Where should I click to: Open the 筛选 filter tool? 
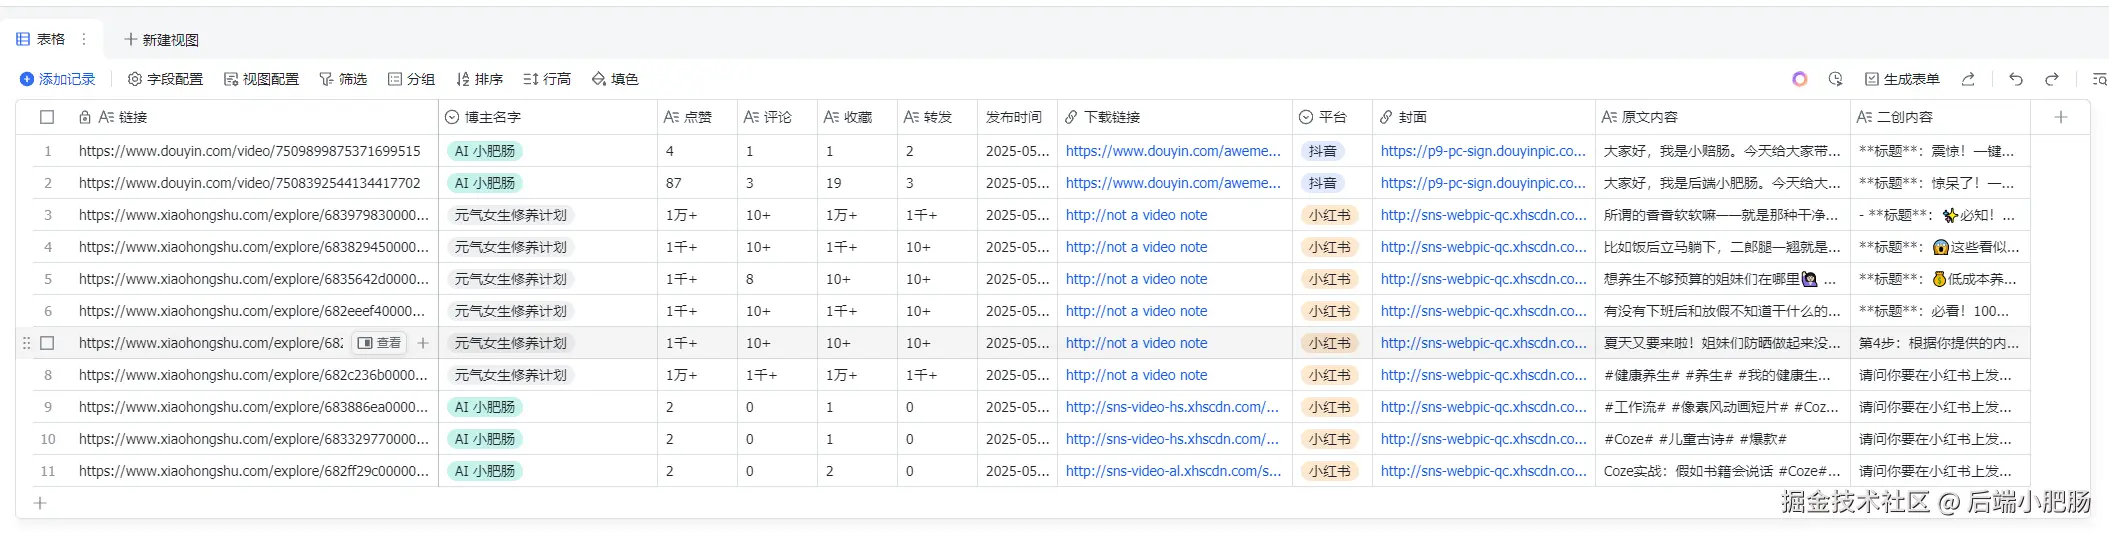(342, 79)
